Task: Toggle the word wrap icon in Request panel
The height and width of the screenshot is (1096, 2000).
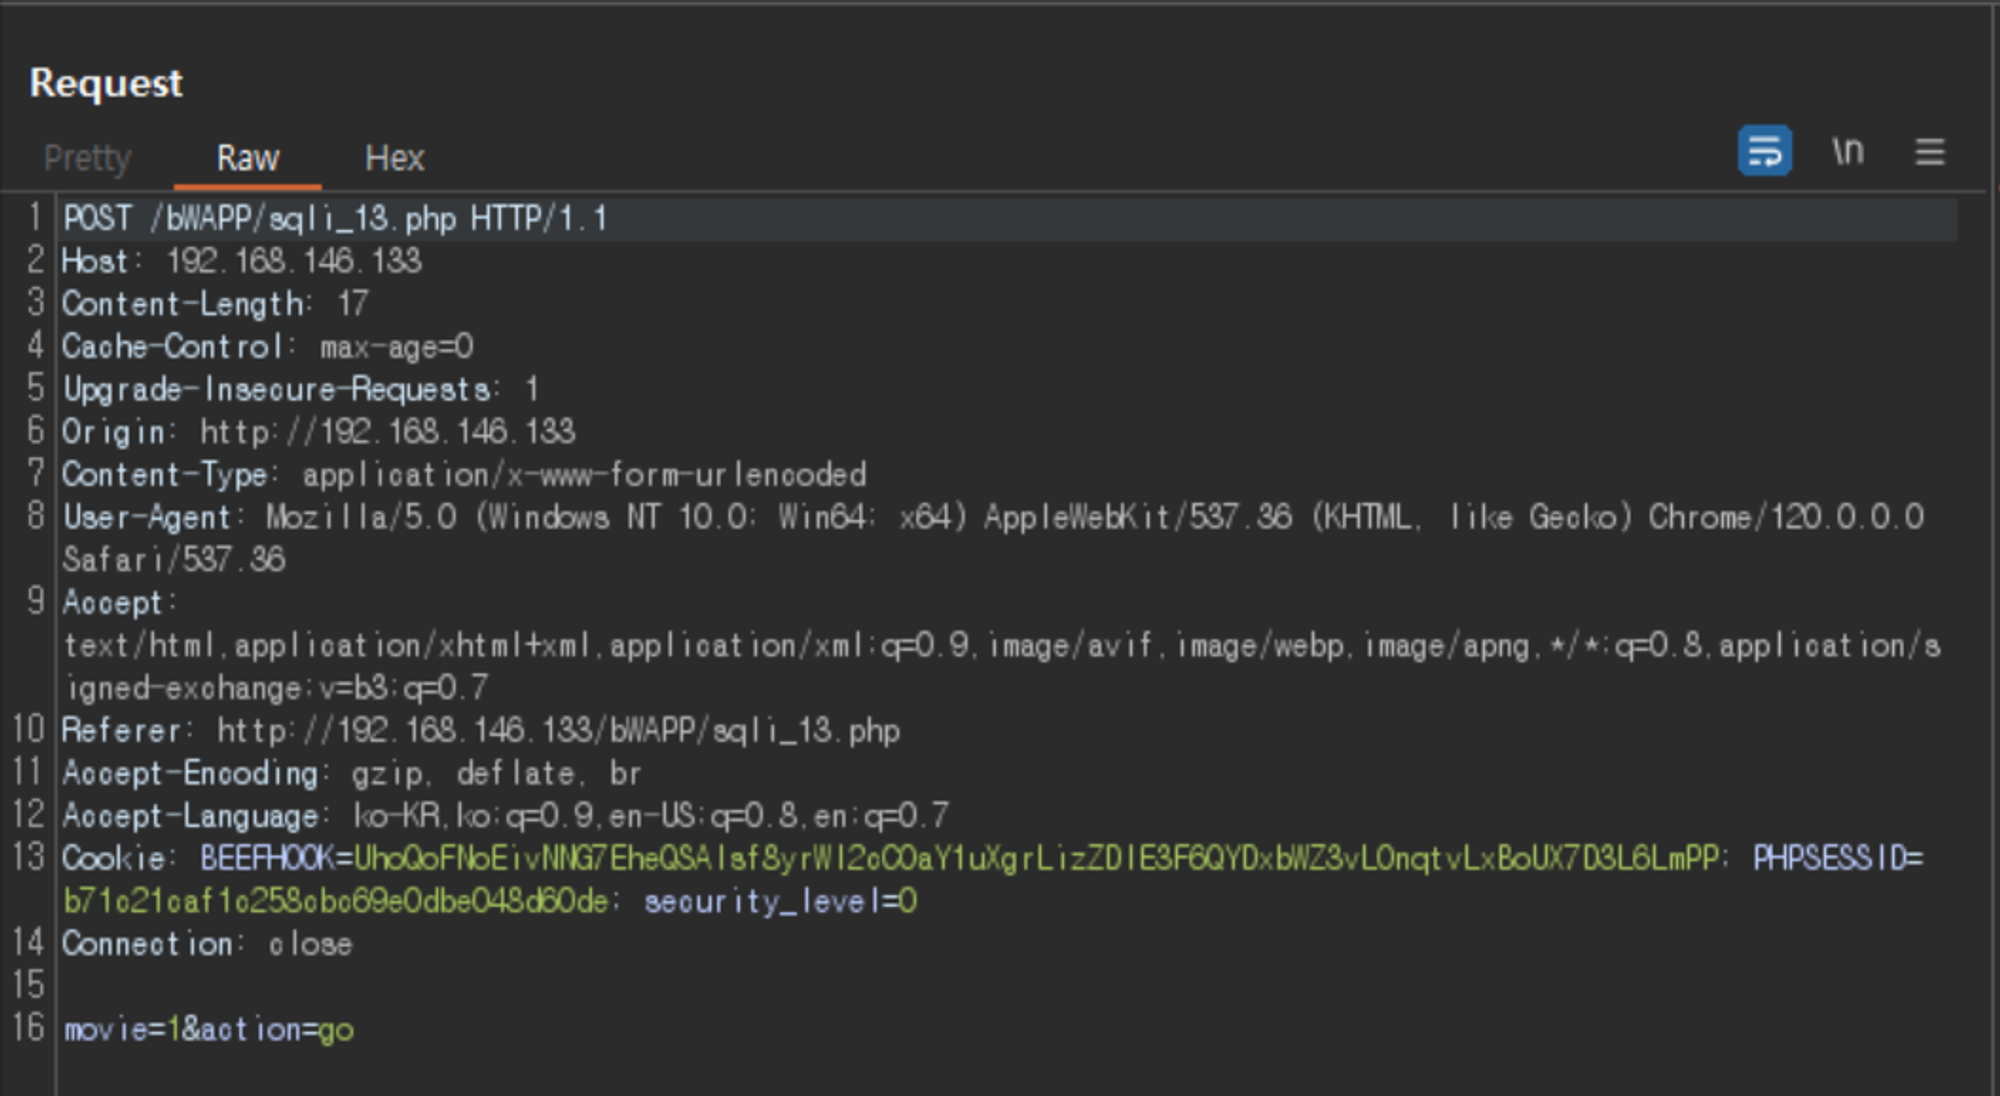Action: tap(1764, 151)
